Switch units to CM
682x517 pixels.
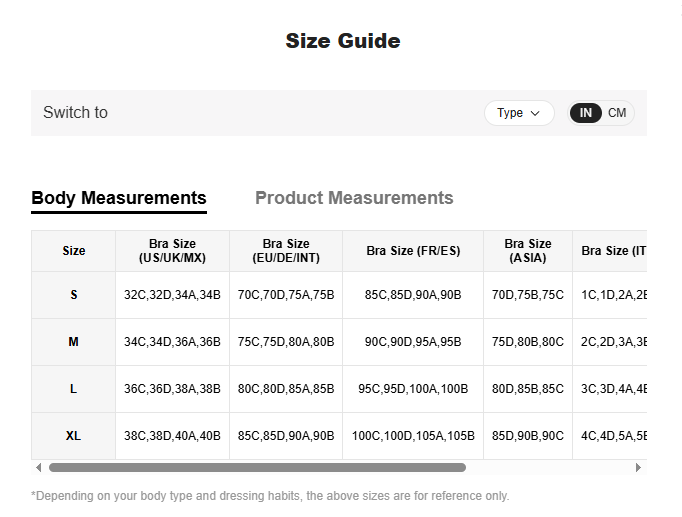coord(617,113)
